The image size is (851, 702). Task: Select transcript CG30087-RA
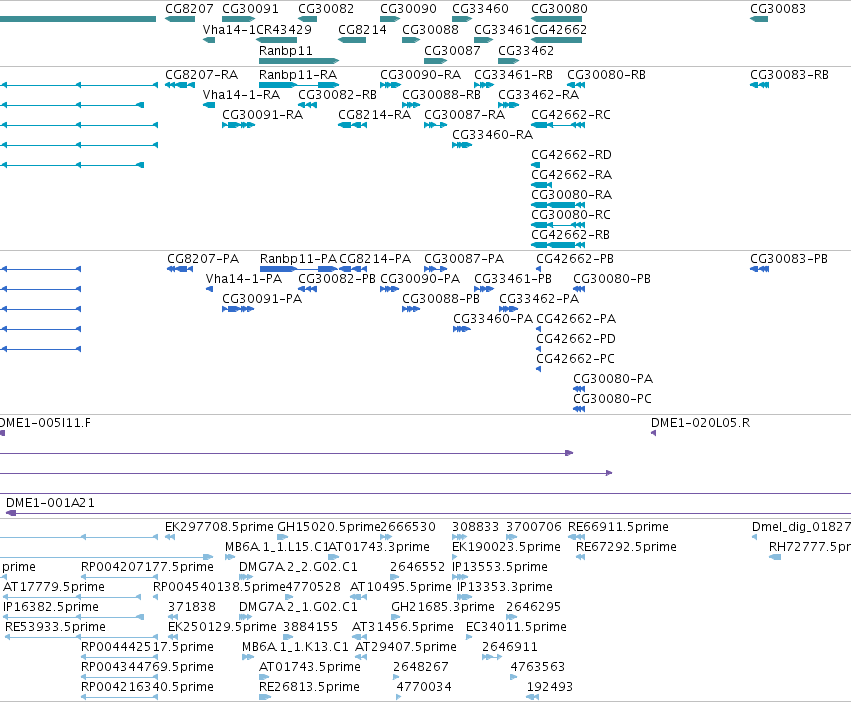click(x=464, y=115)
